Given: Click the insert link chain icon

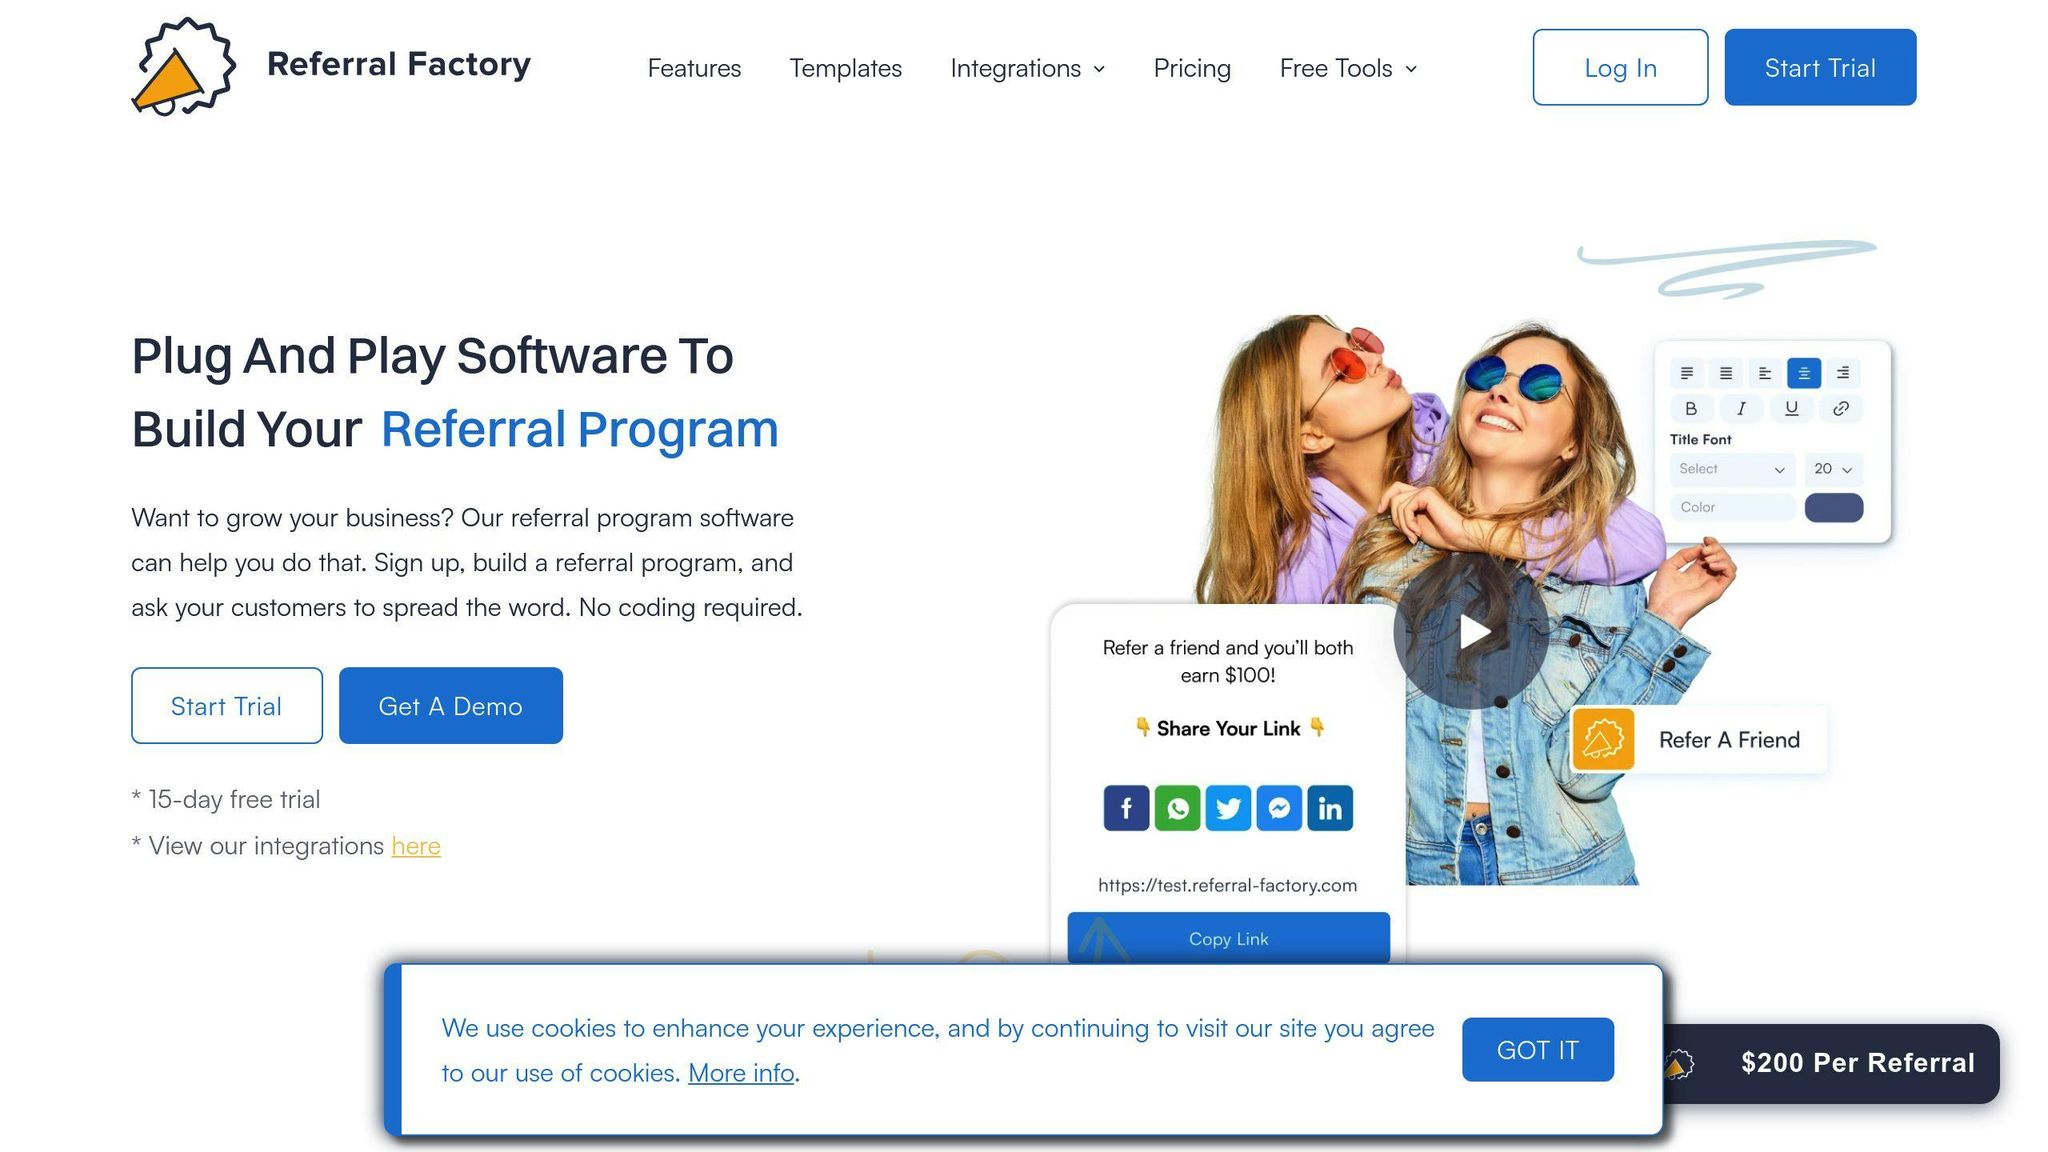Looking at the screenshot, I should pyautogui.click(x=1841, y=408).
